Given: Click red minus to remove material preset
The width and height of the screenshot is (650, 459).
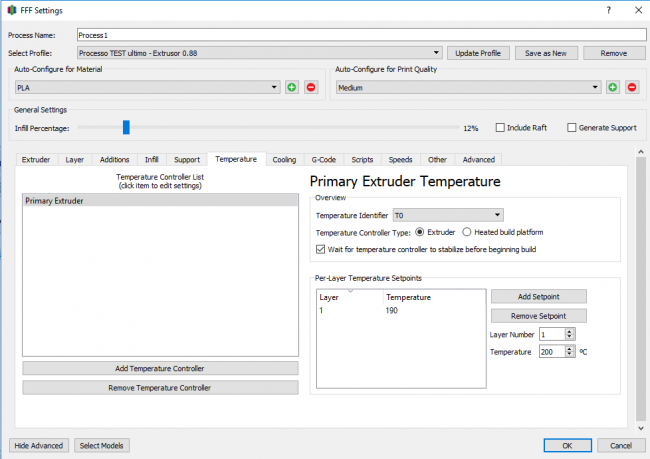Looking at the screenshot, I should [x=311, y=88].
